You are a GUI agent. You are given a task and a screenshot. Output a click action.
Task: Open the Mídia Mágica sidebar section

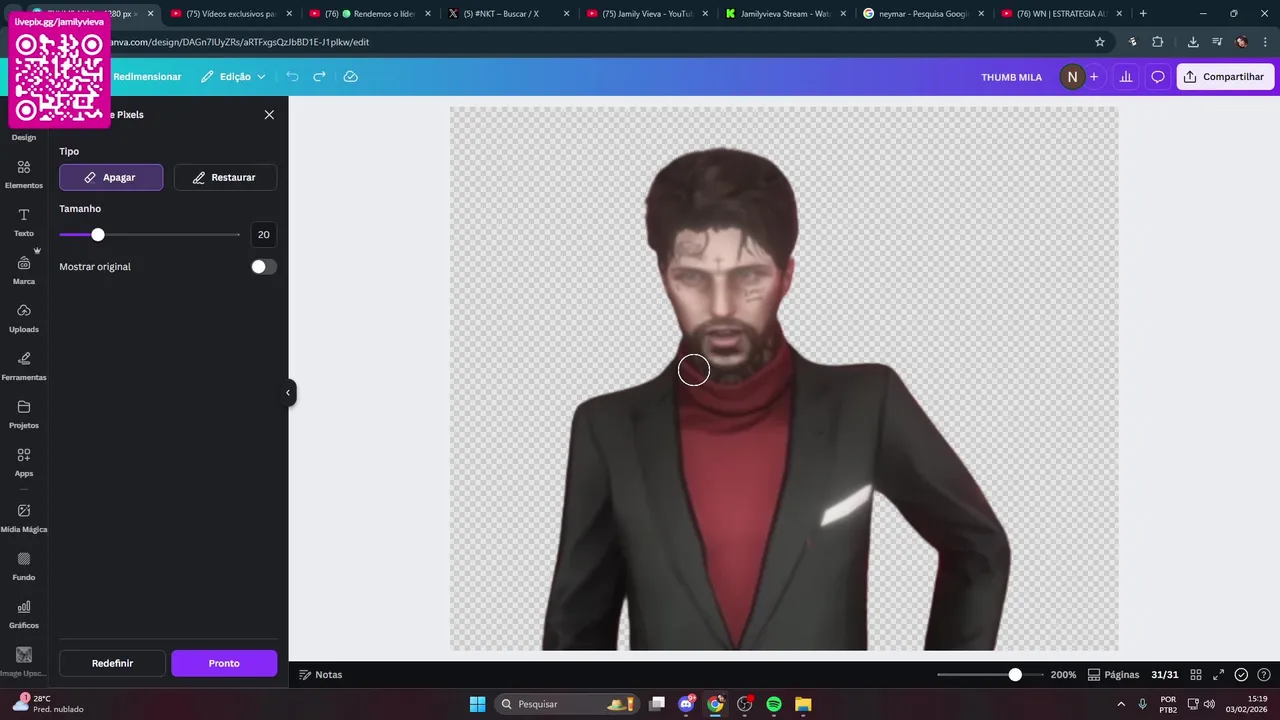[x=24, y=518]
